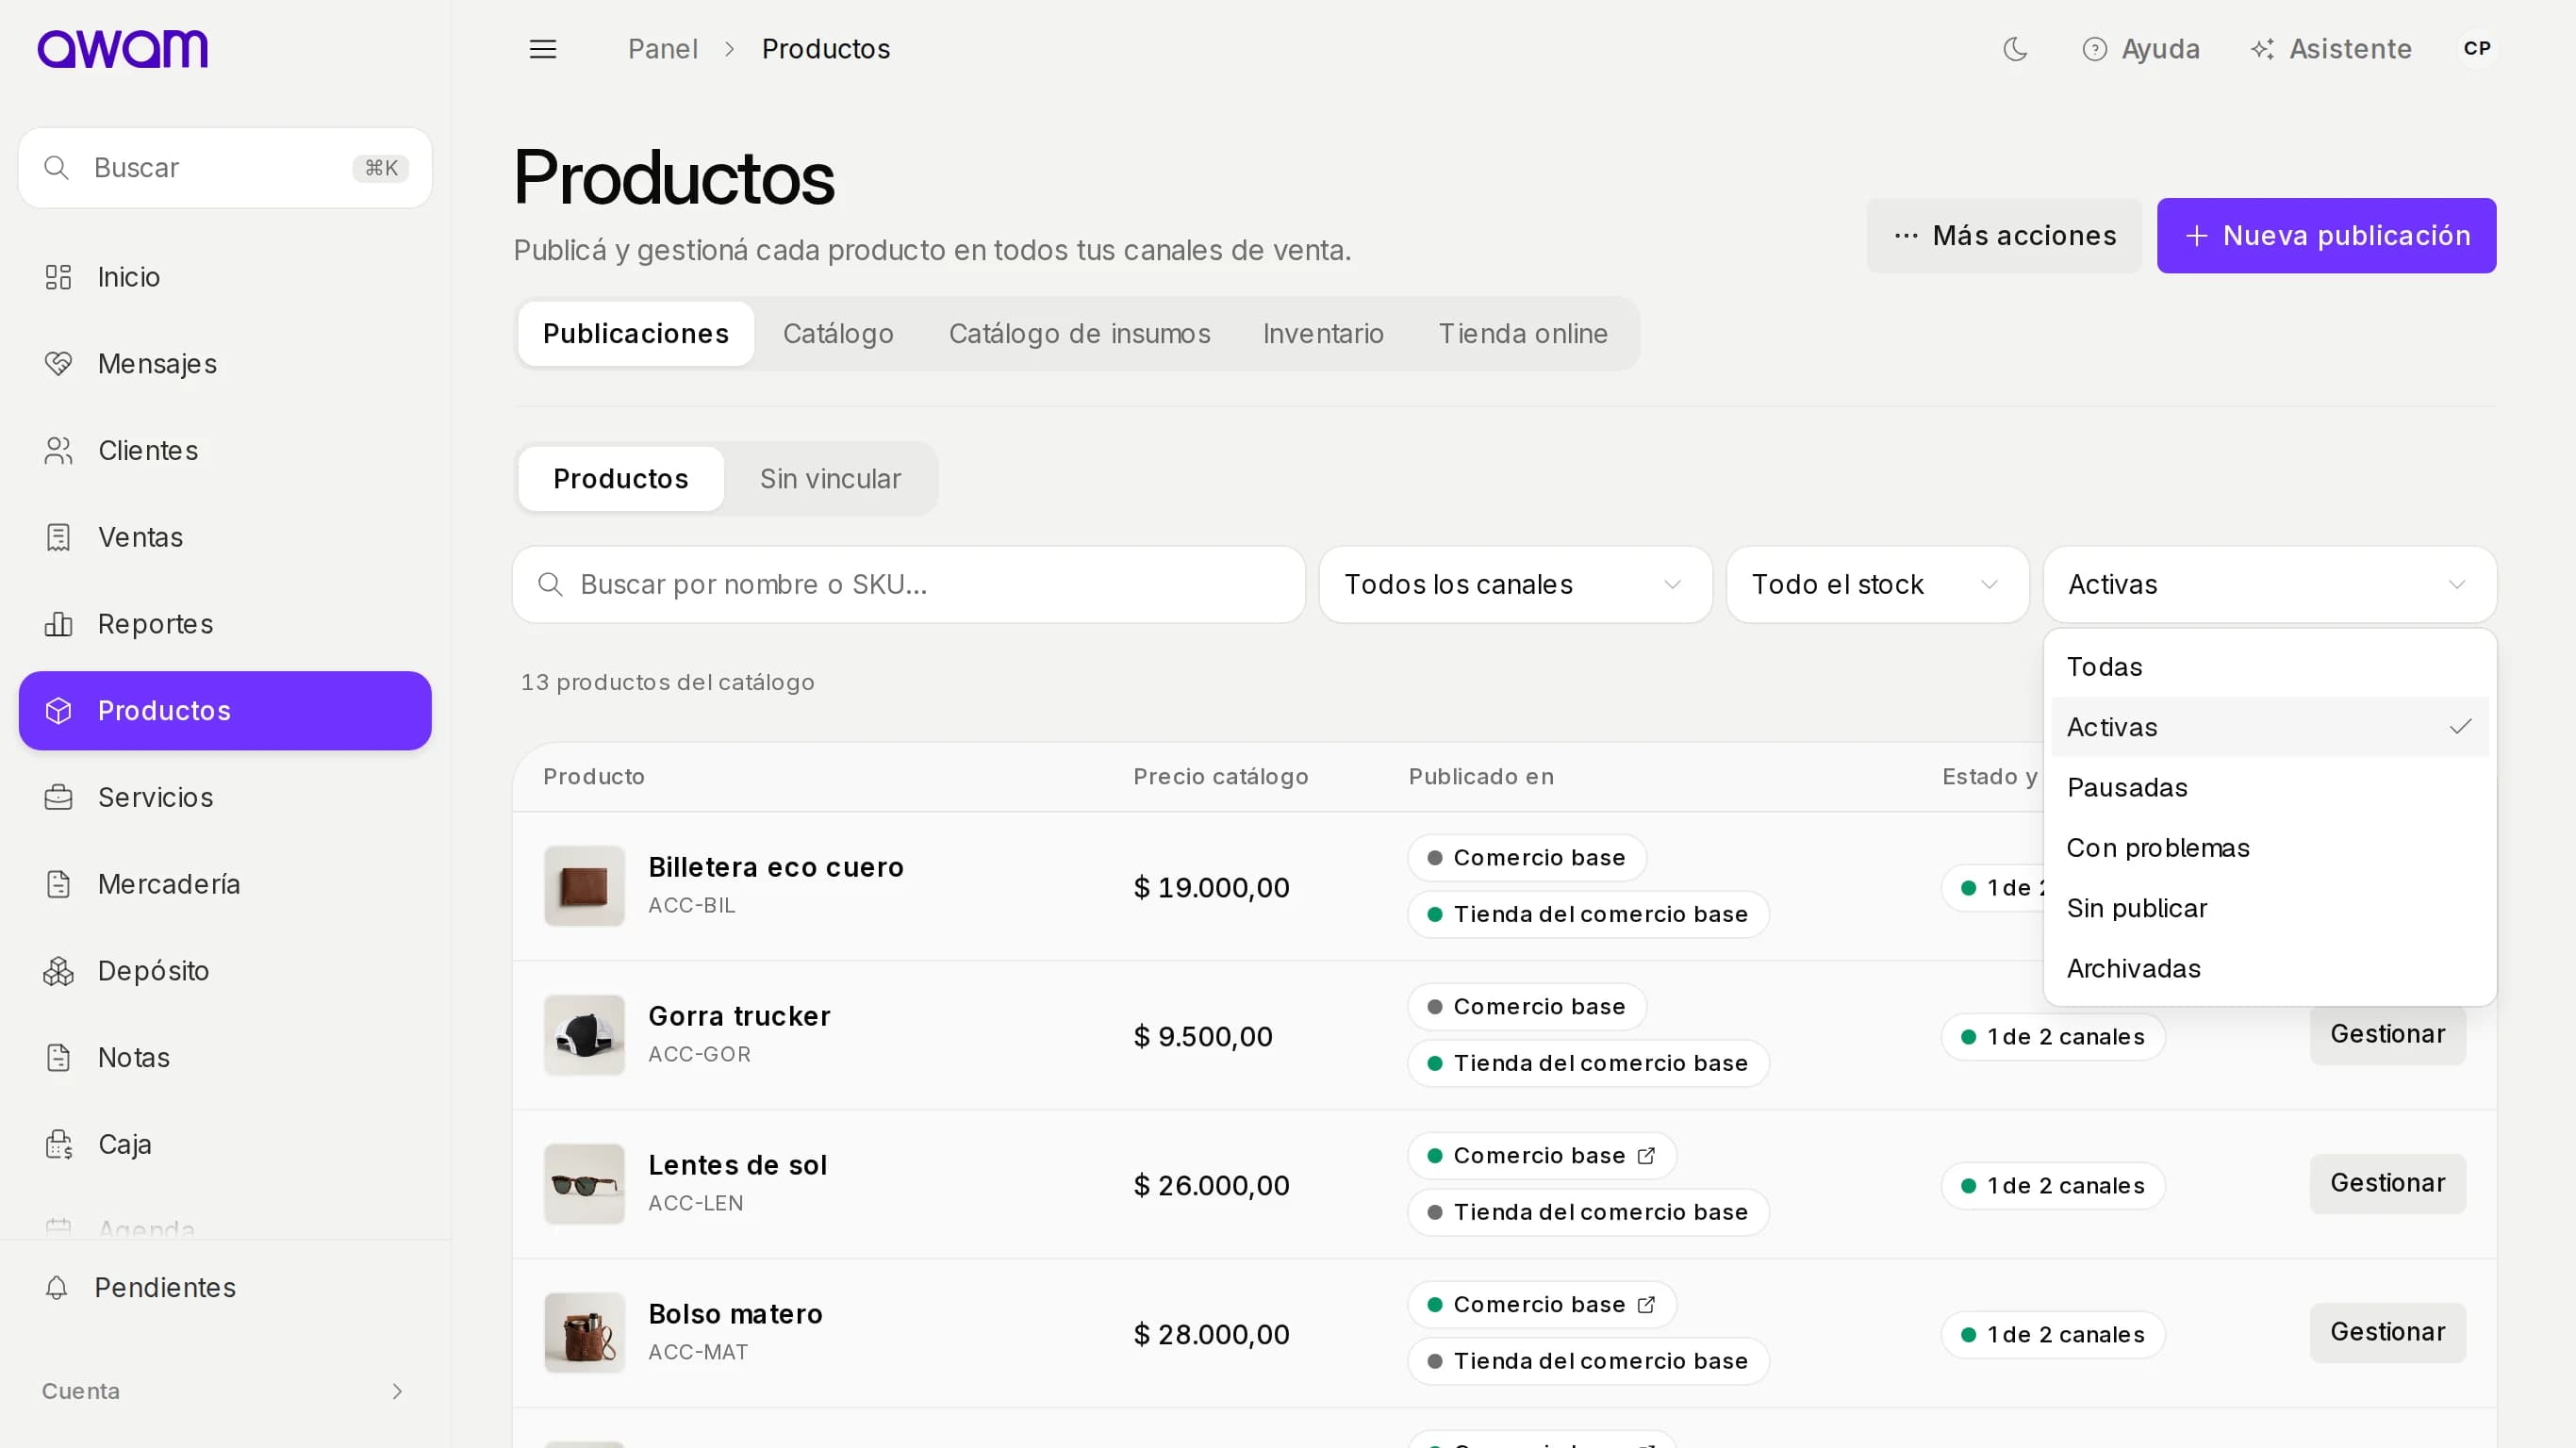Switch to Tienda online tab

[1523, 334]
